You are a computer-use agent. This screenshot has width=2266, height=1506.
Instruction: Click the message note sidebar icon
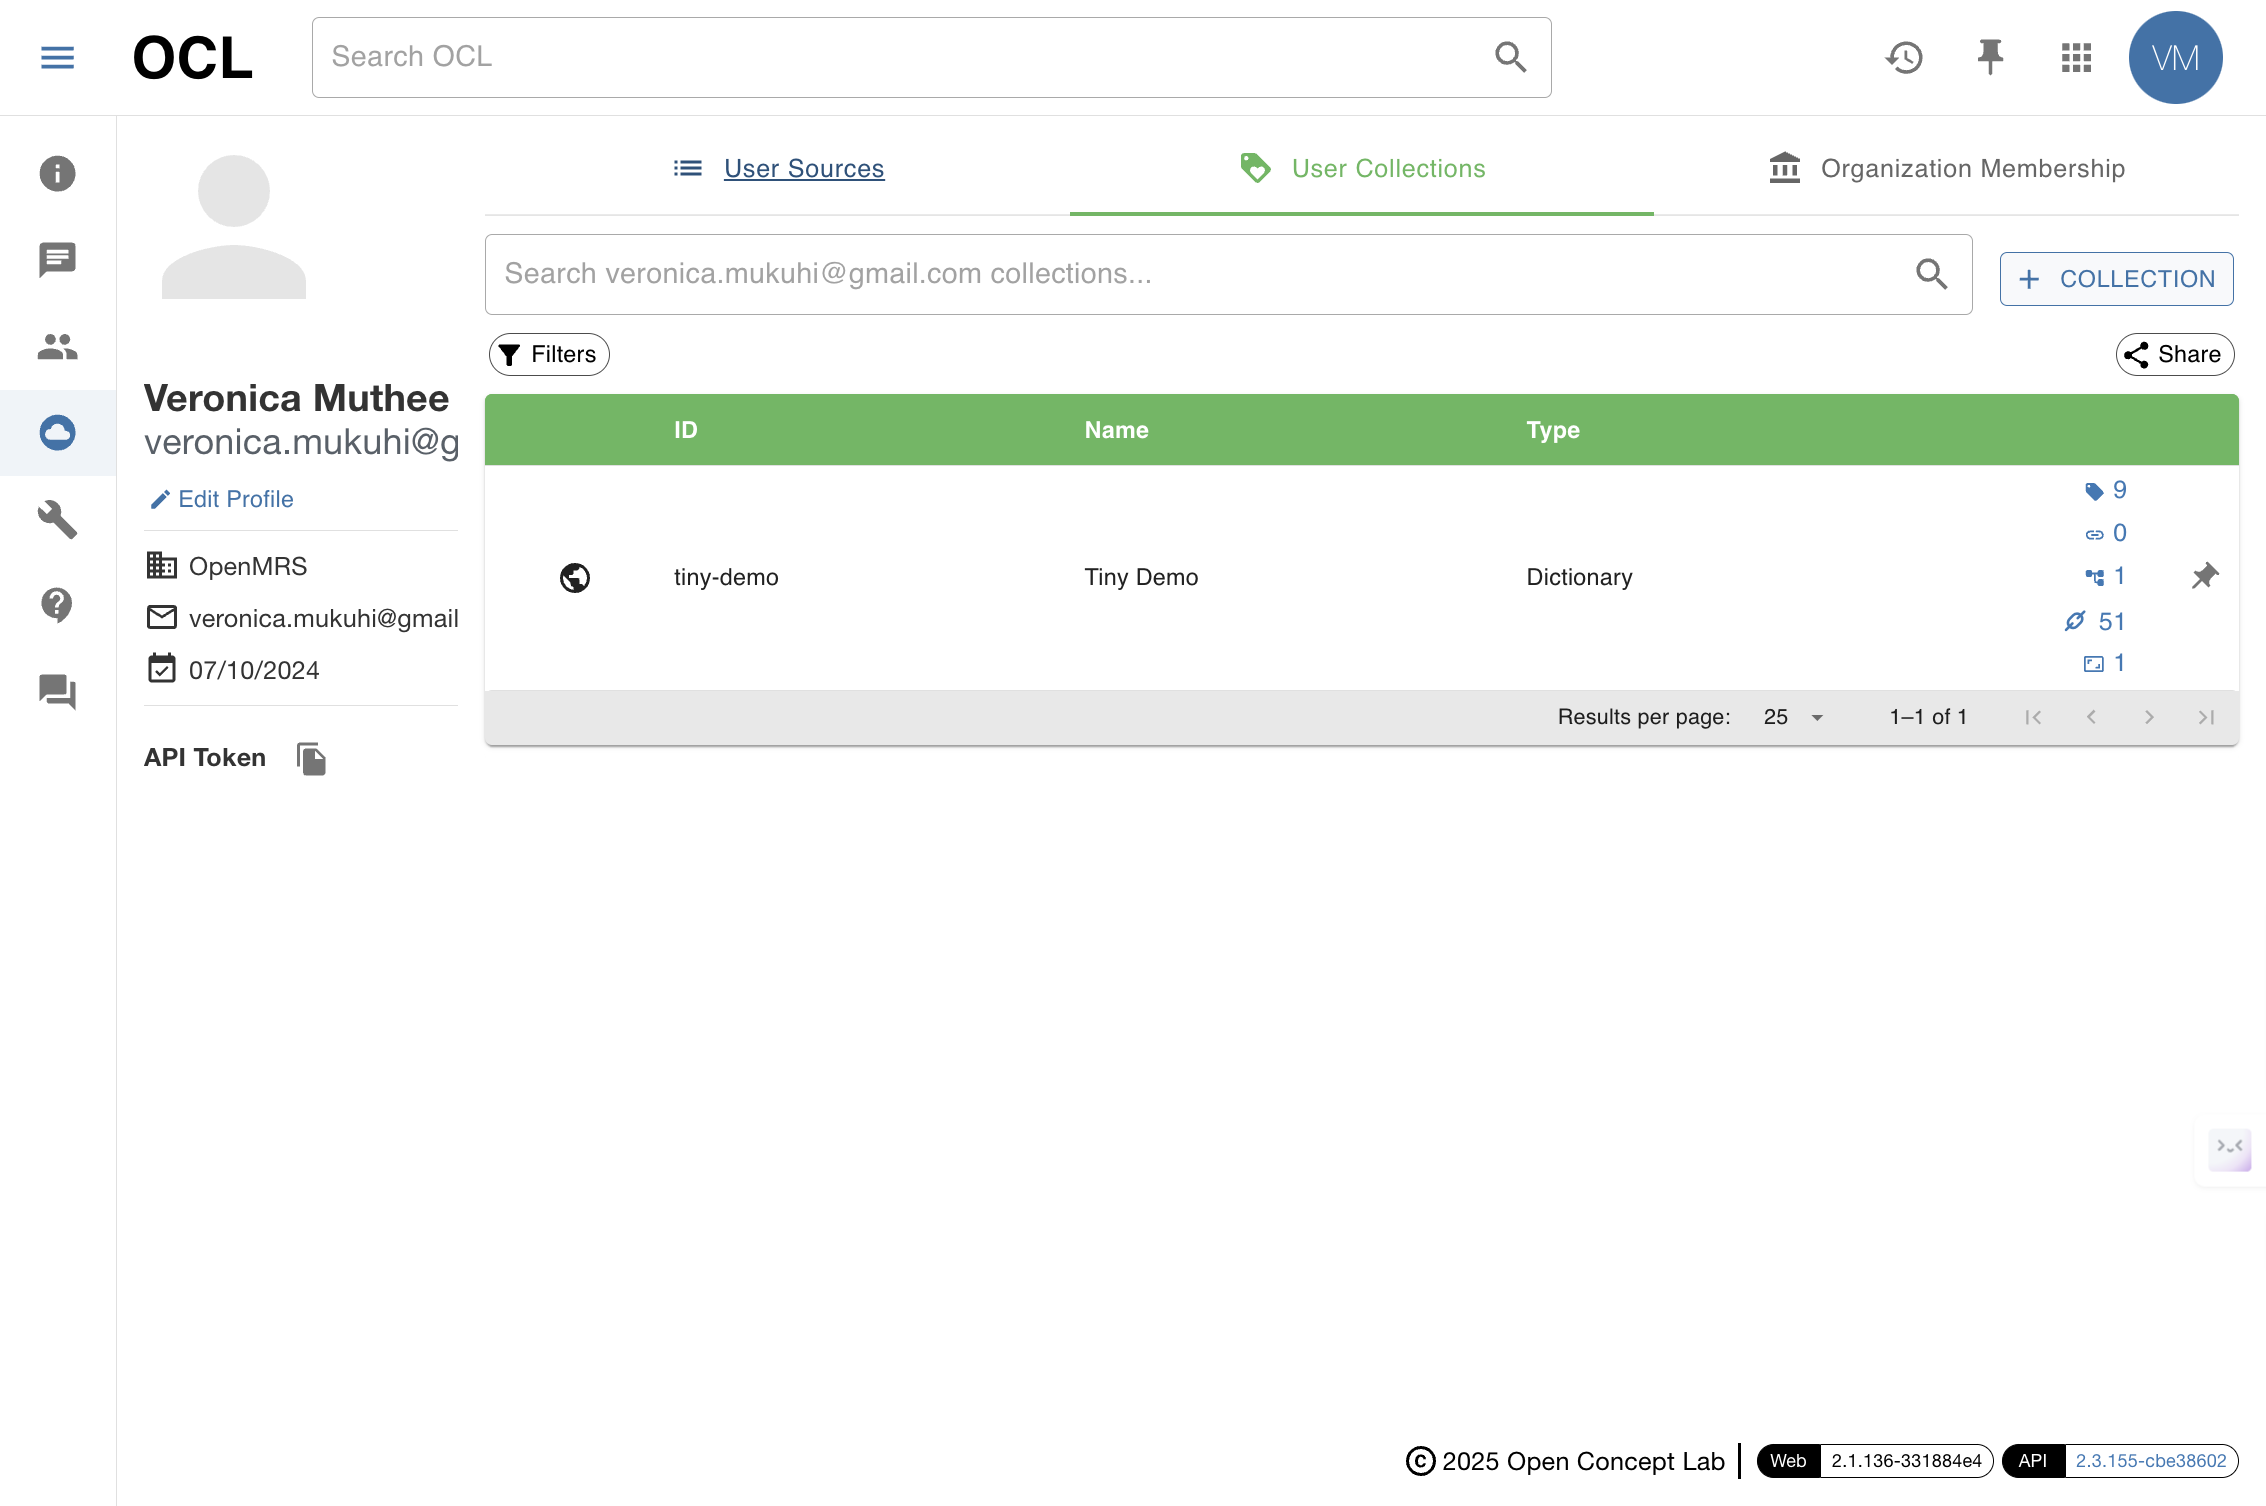[x=57, y=260]
